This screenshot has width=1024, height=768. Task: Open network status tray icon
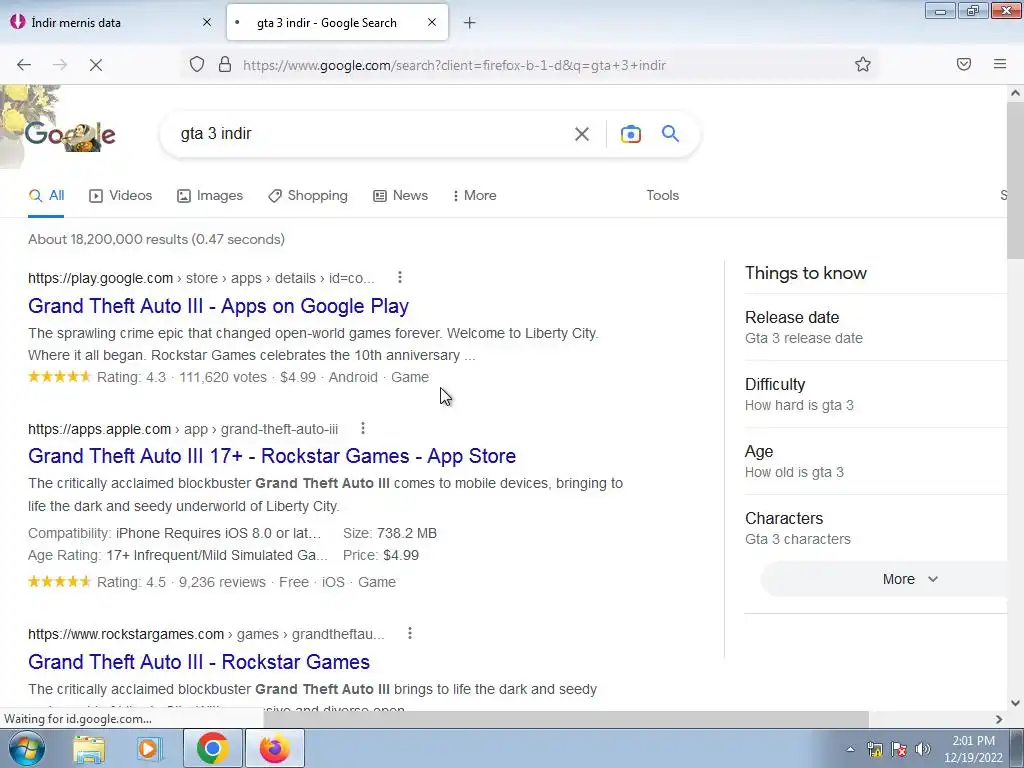(874, 749)
